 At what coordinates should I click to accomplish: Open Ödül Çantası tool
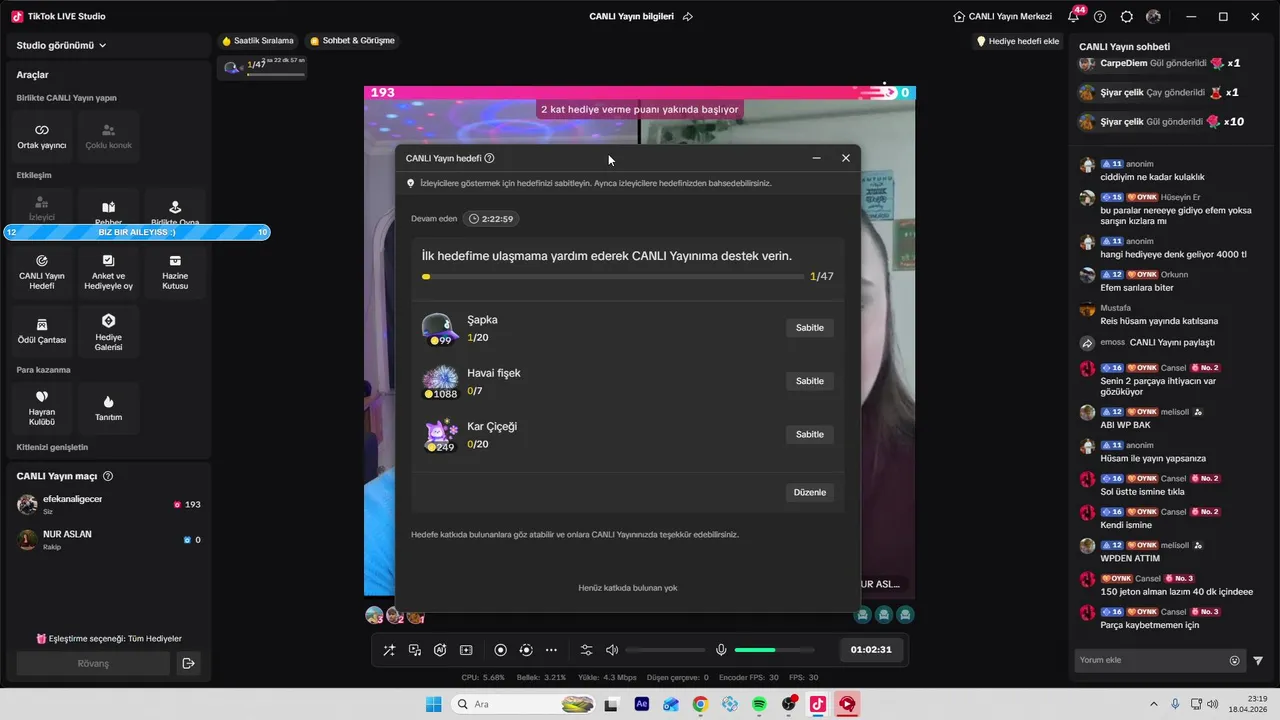[42, 331]
